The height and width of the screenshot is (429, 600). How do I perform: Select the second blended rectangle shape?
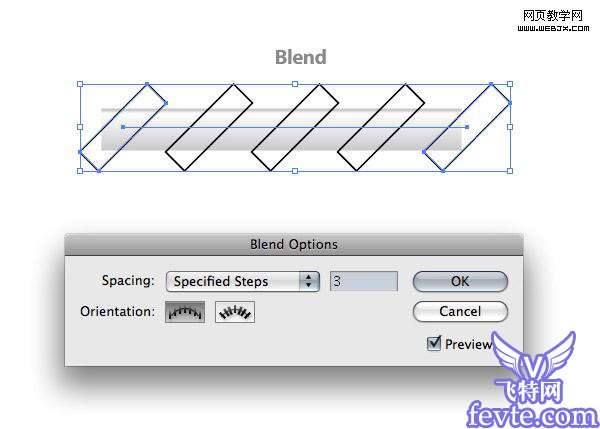209,127
